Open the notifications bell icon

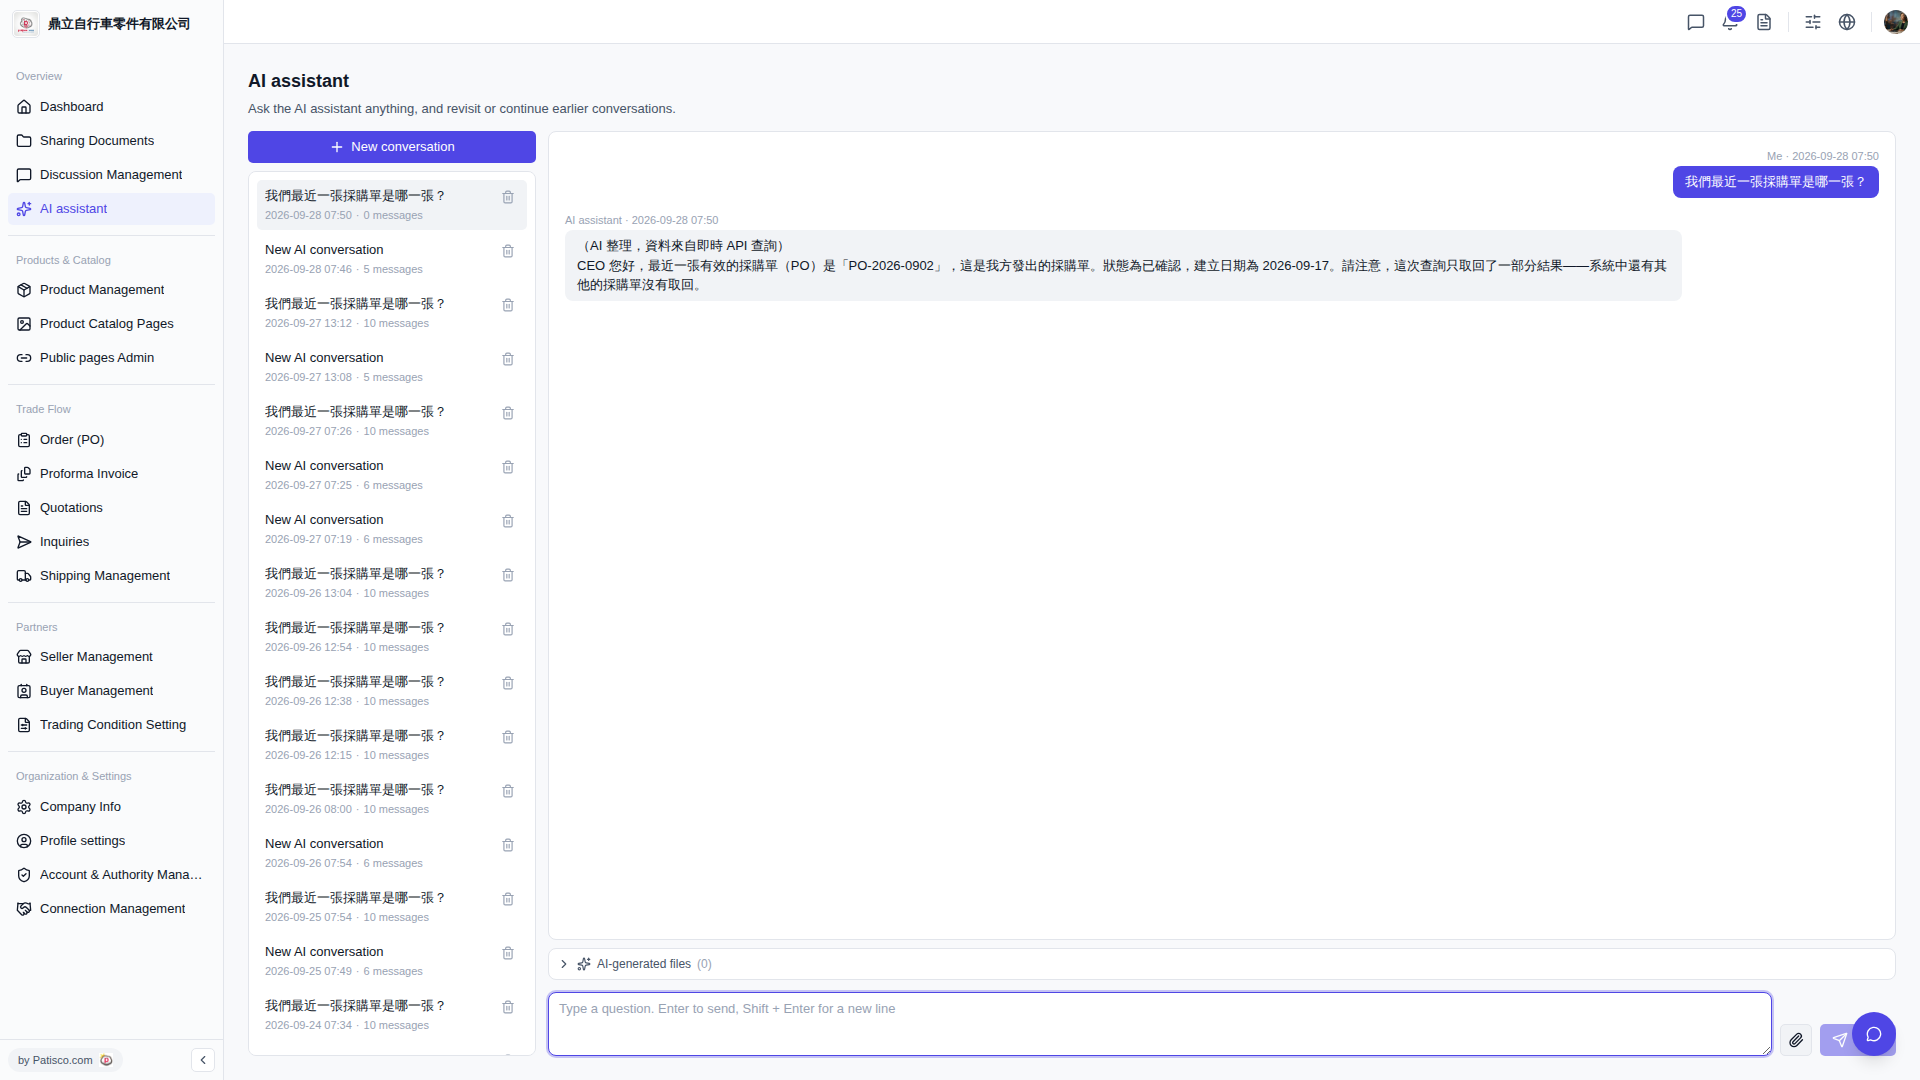click(x=1730, y=22)
